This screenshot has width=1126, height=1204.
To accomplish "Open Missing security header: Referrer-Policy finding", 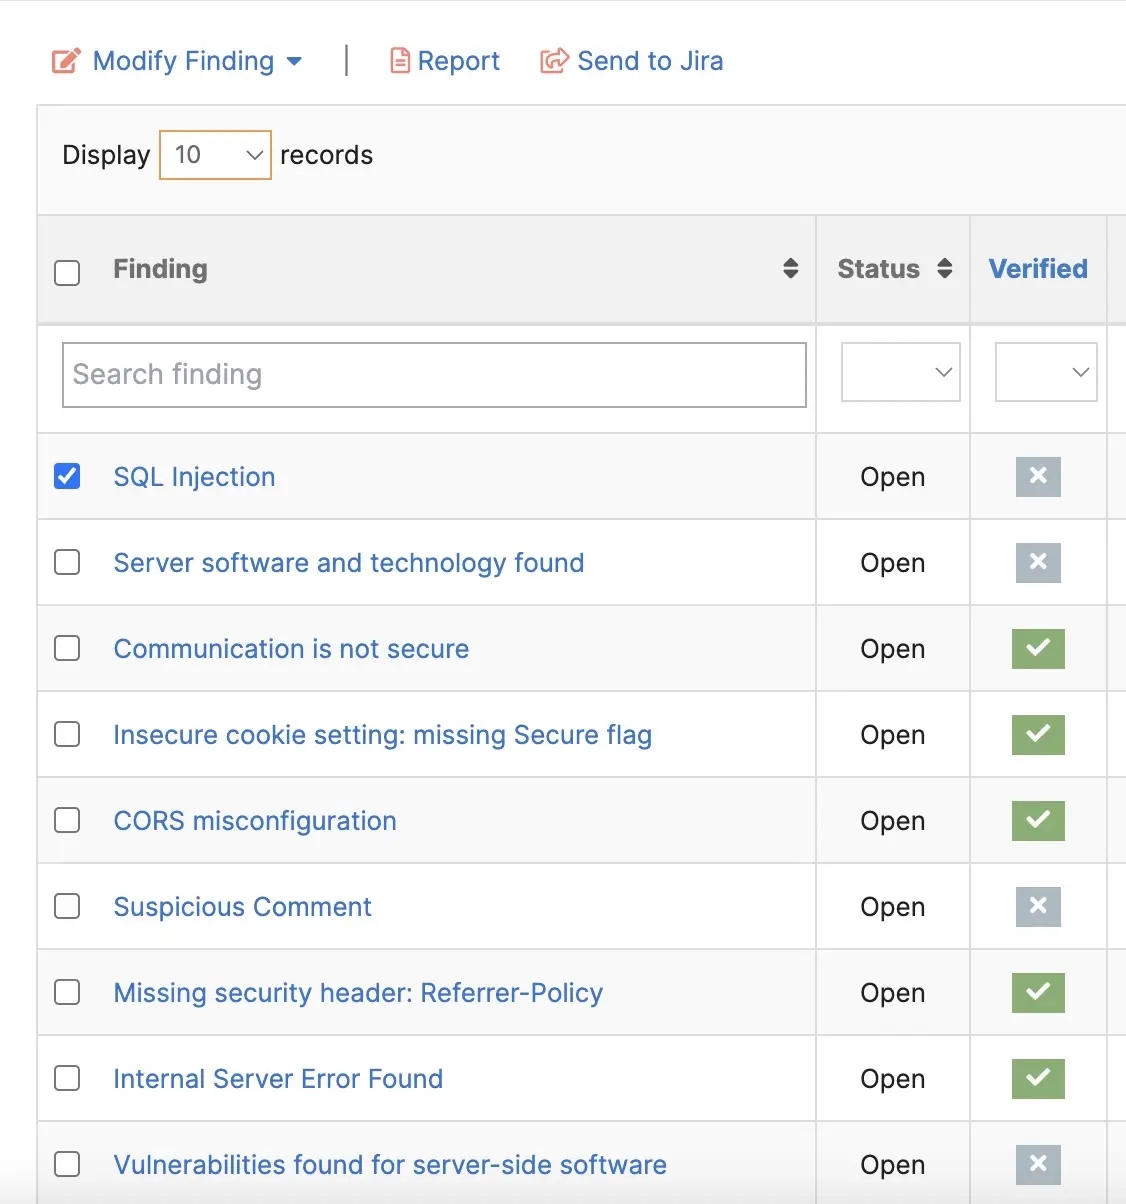I will [x=358, y=993].
